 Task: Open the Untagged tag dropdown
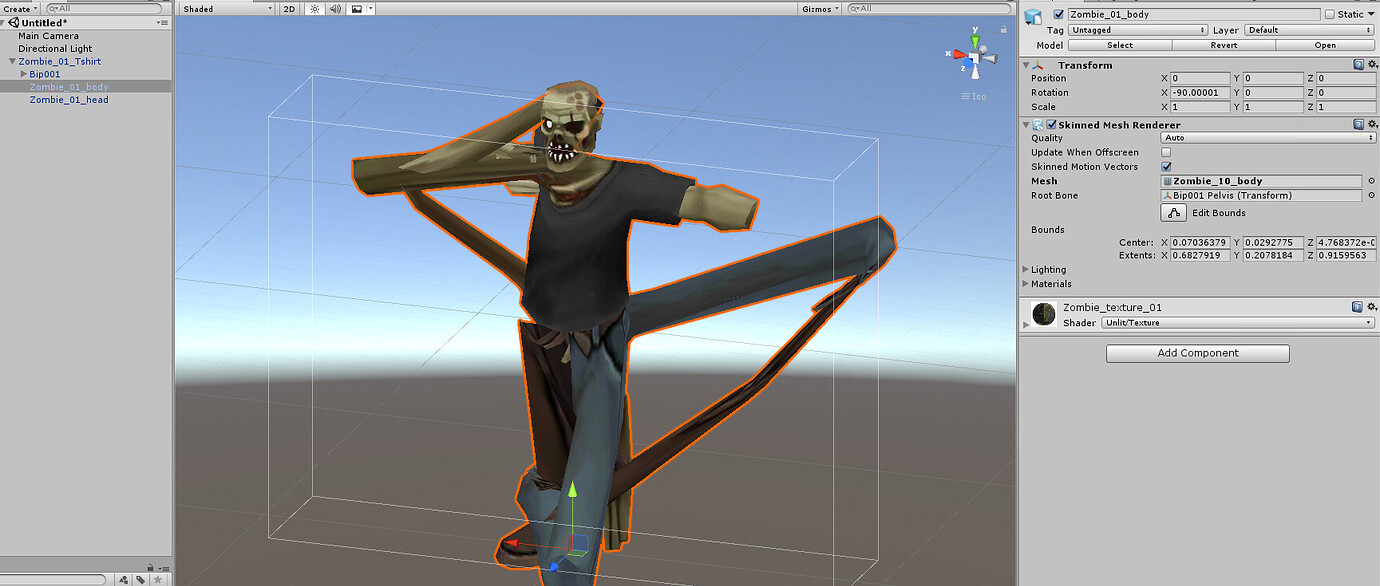click(1137, 29)
